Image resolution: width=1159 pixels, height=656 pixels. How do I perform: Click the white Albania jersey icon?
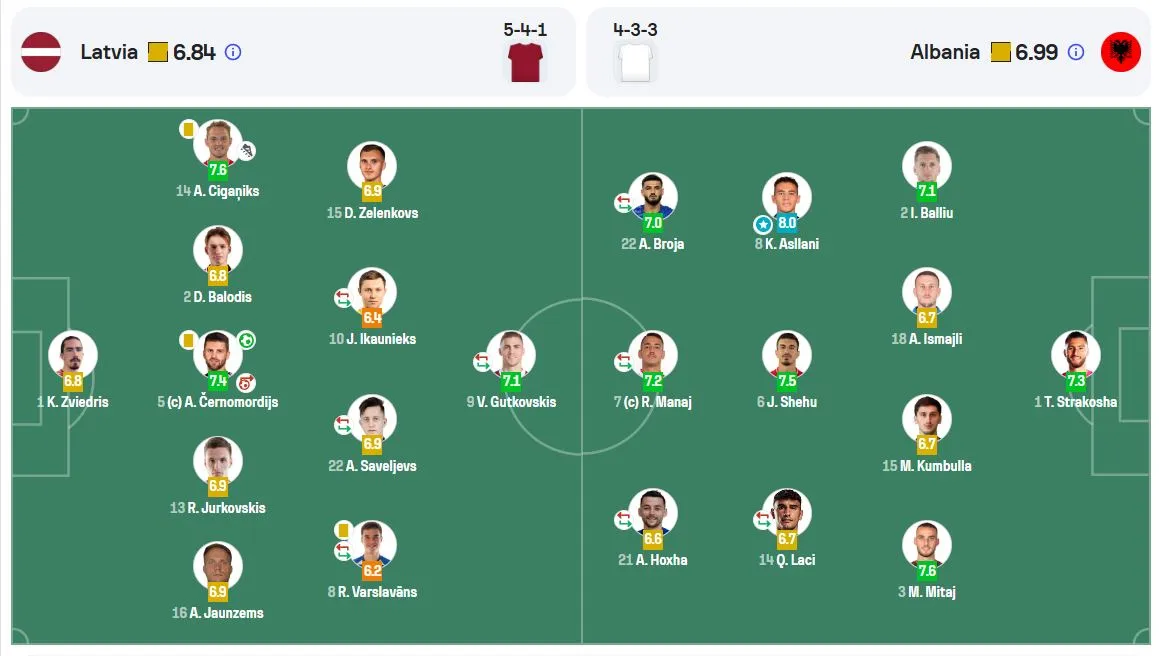coord(635,62)
